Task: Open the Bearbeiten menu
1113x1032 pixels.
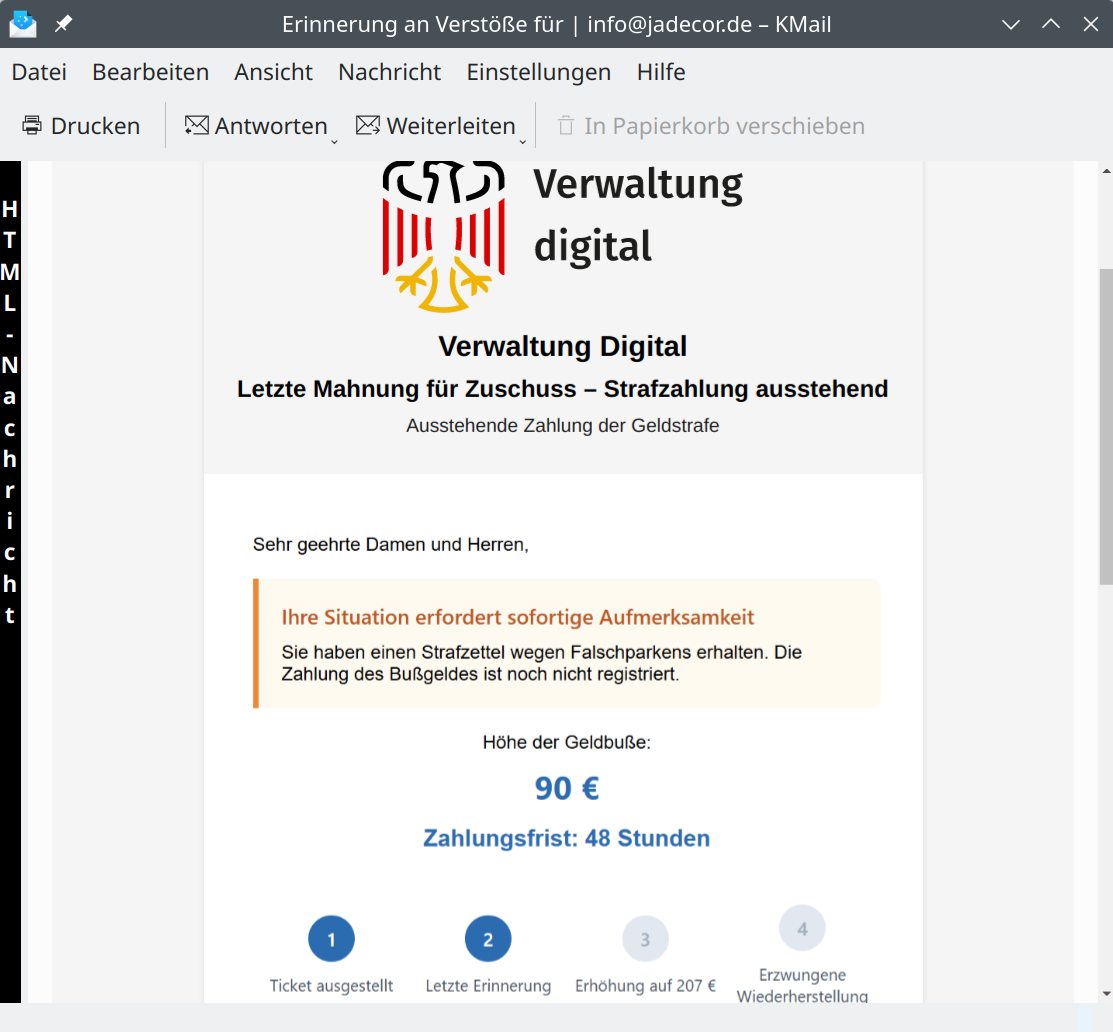Action: 150,72
